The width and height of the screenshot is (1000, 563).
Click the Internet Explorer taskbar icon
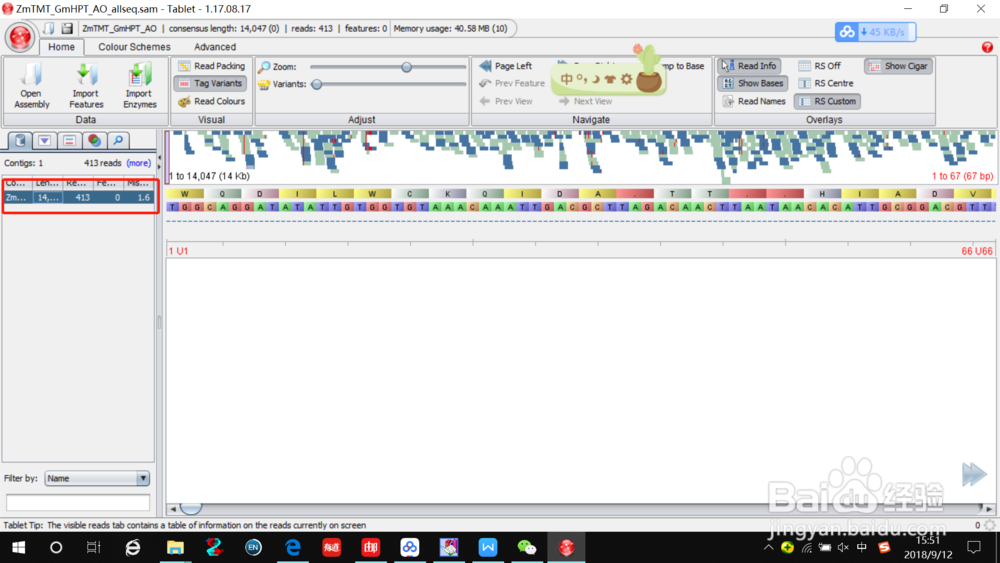133,548
